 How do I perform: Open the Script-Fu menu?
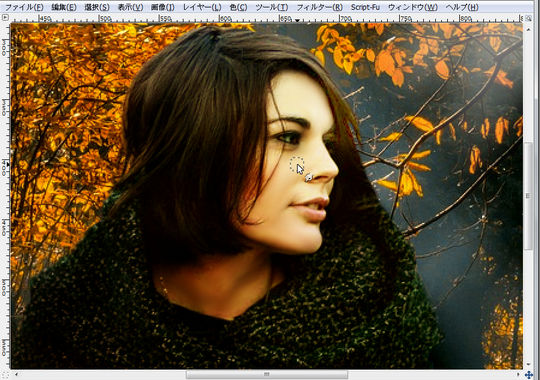tap(365, 7)
